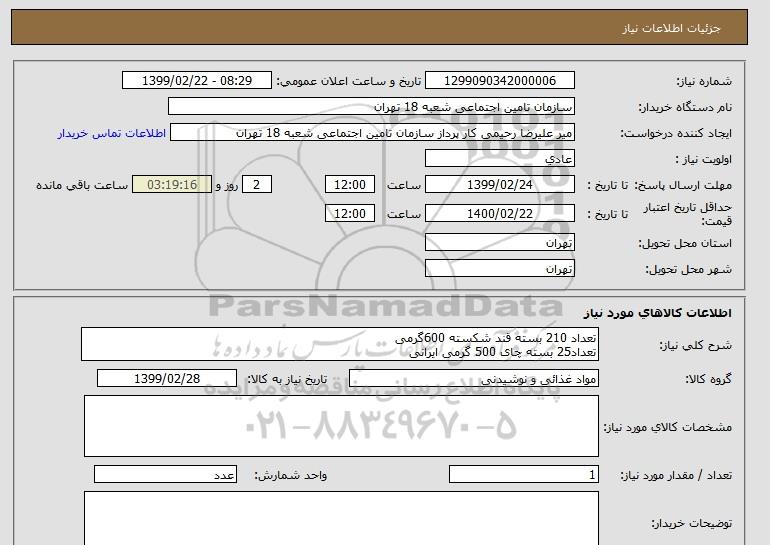Viewport: 770px width, 545px height.
Task: Click the label شهر محل تحویل
Action: coord(688,269)
